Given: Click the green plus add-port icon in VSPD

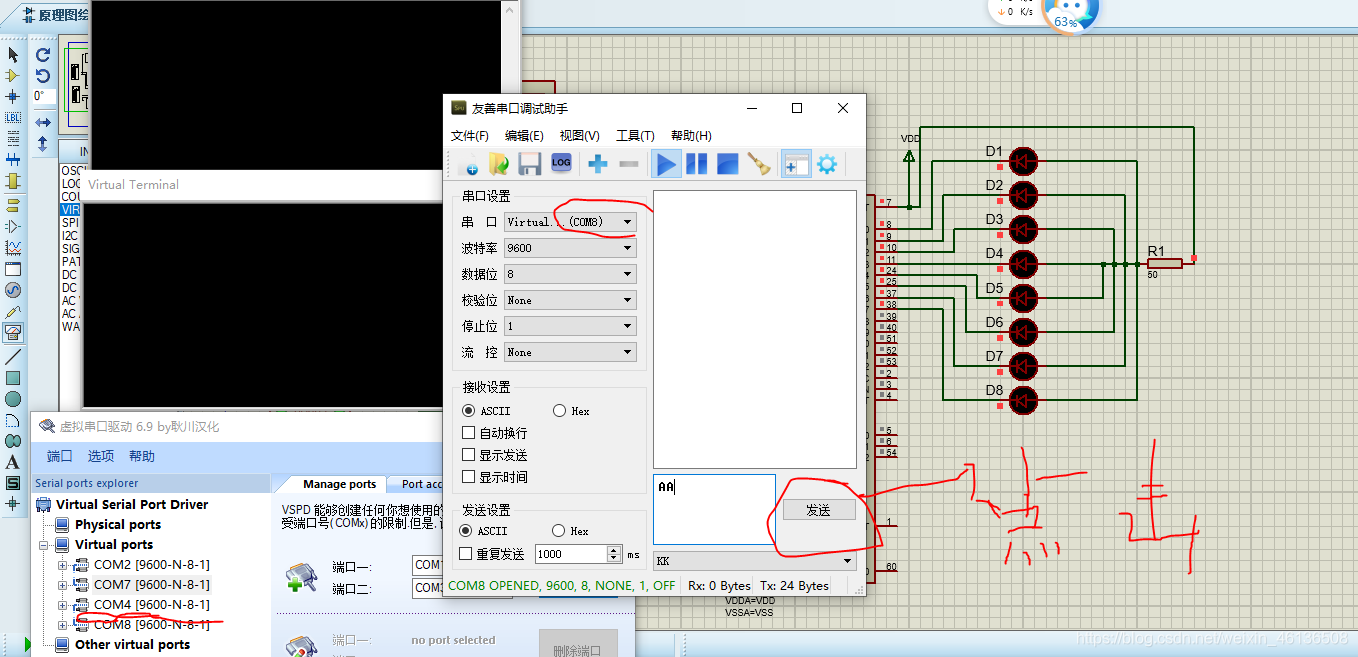Looking at the screenshot, I should pos(301,576).
